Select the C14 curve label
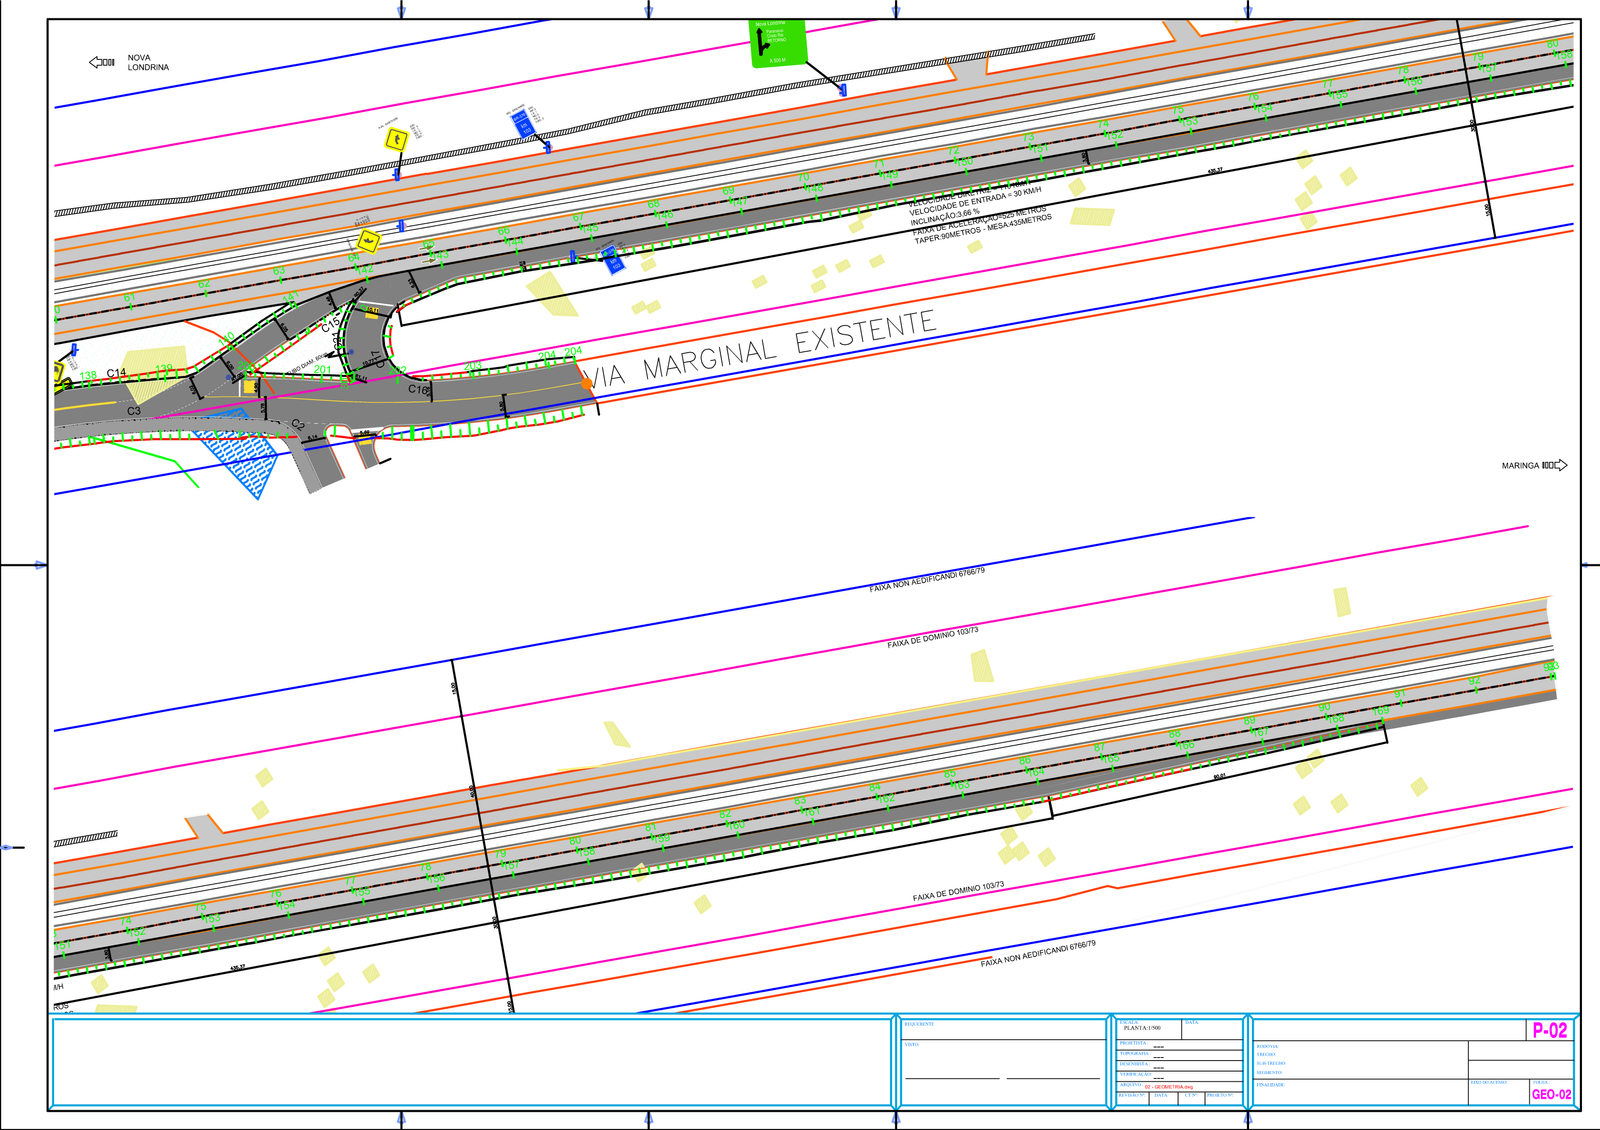The width and height of the screenshot is (1600, 1130). click(117, 373)
